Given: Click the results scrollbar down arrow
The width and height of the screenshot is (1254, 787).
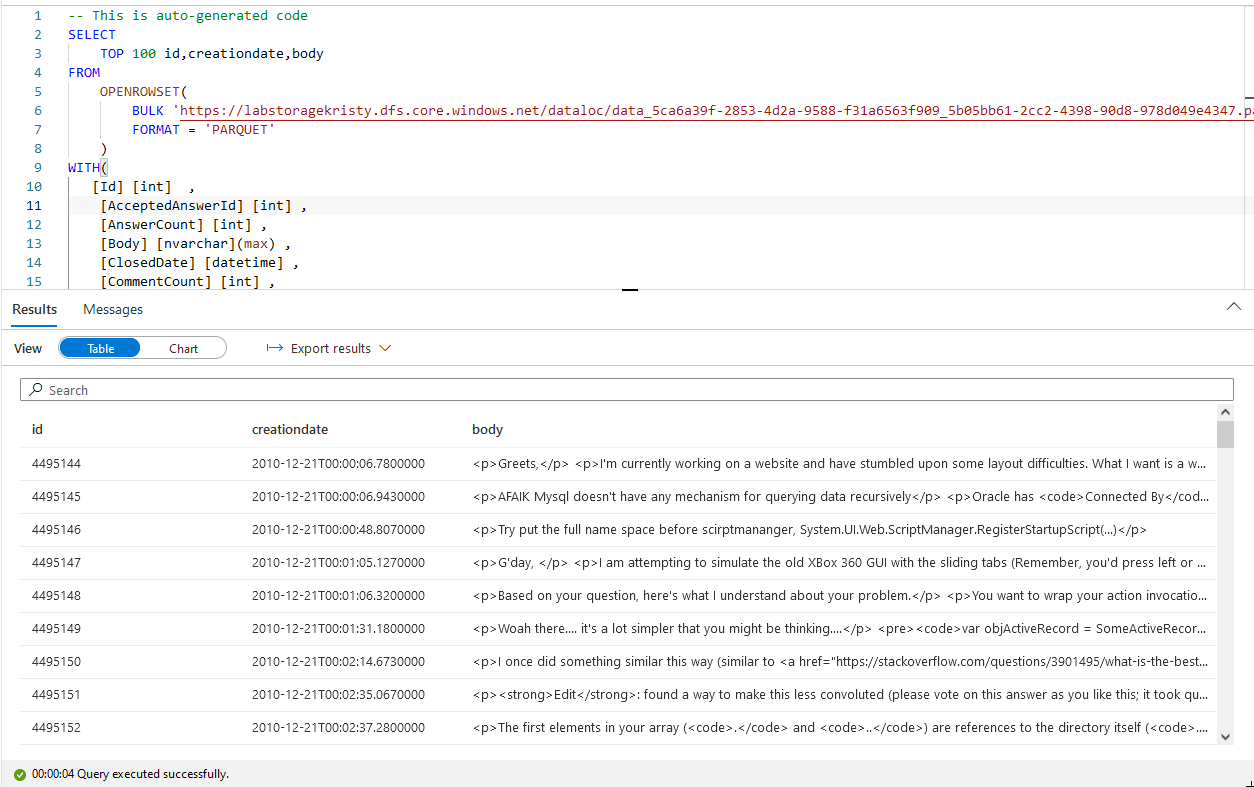Looking at the screenshot, I should 1225,736.
